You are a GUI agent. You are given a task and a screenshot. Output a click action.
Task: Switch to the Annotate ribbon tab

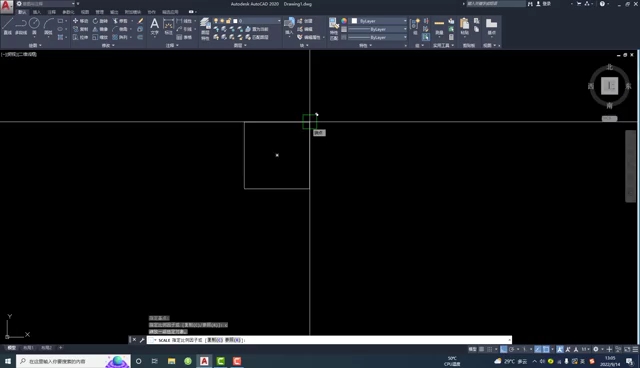[52, 12]
